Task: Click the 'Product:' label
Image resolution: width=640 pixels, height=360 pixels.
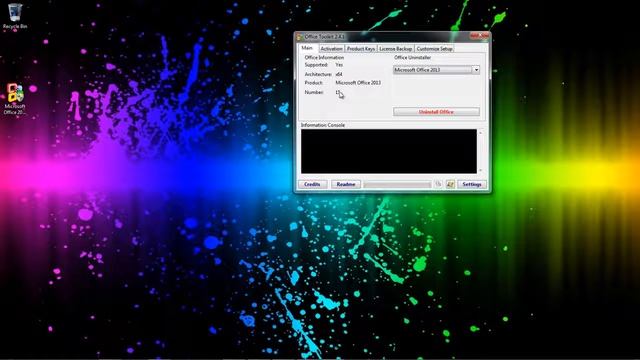Action: [x=313, y=83]
